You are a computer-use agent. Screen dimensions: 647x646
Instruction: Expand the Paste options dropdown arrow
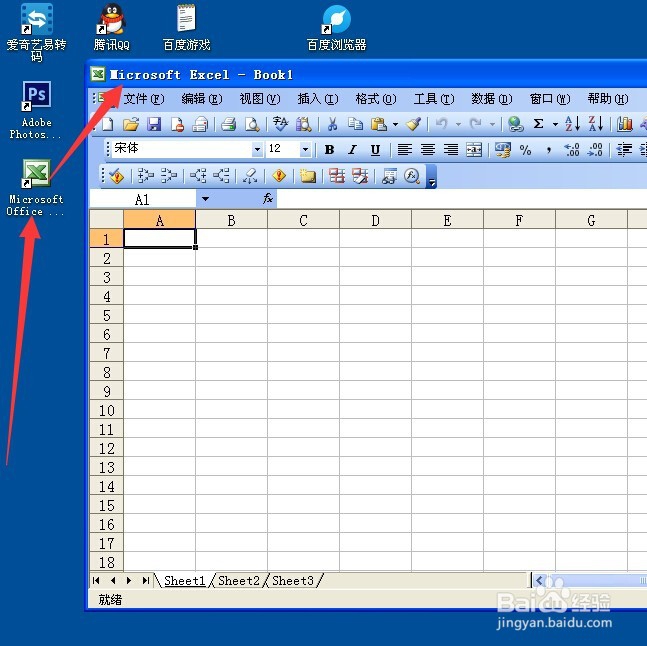point(395,124)
